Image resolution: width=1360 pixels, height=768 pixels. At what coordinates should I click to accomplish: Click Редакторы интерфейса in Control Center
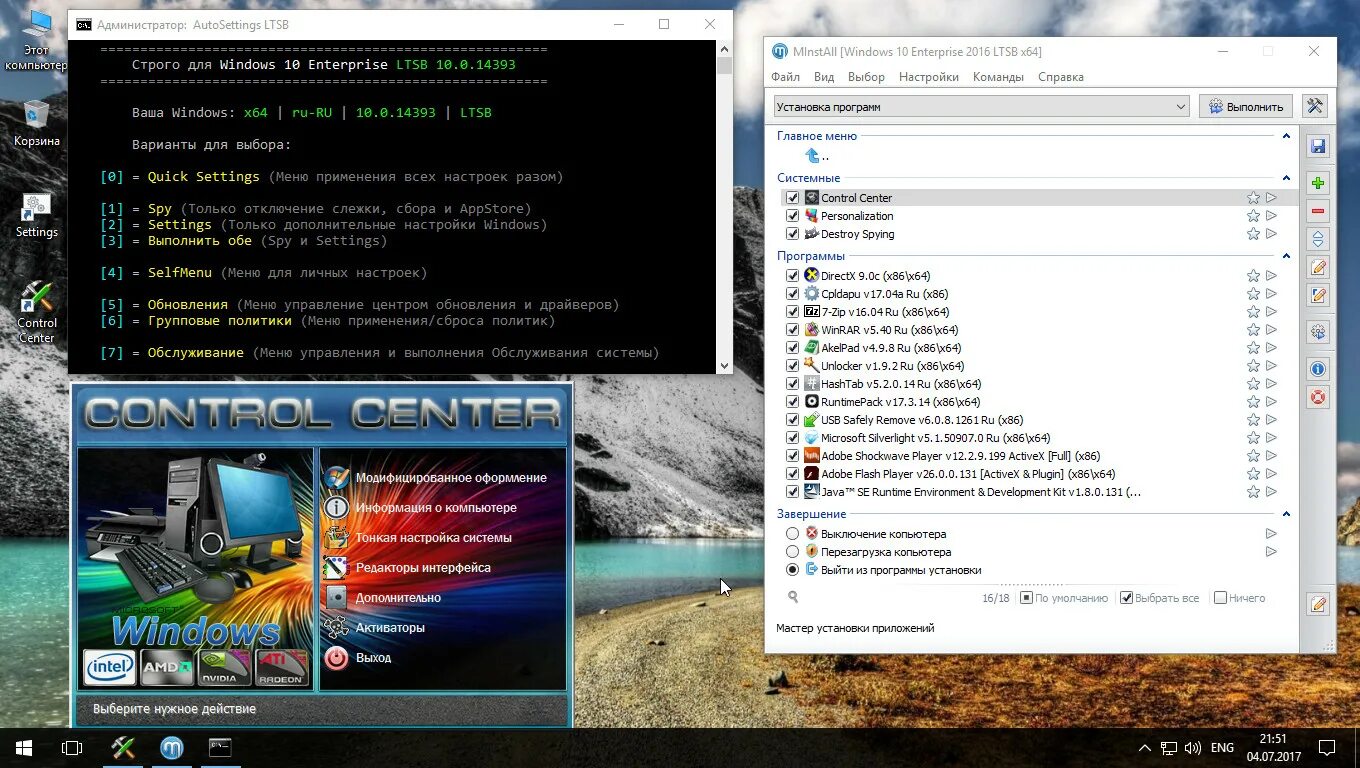click(423, 568)
